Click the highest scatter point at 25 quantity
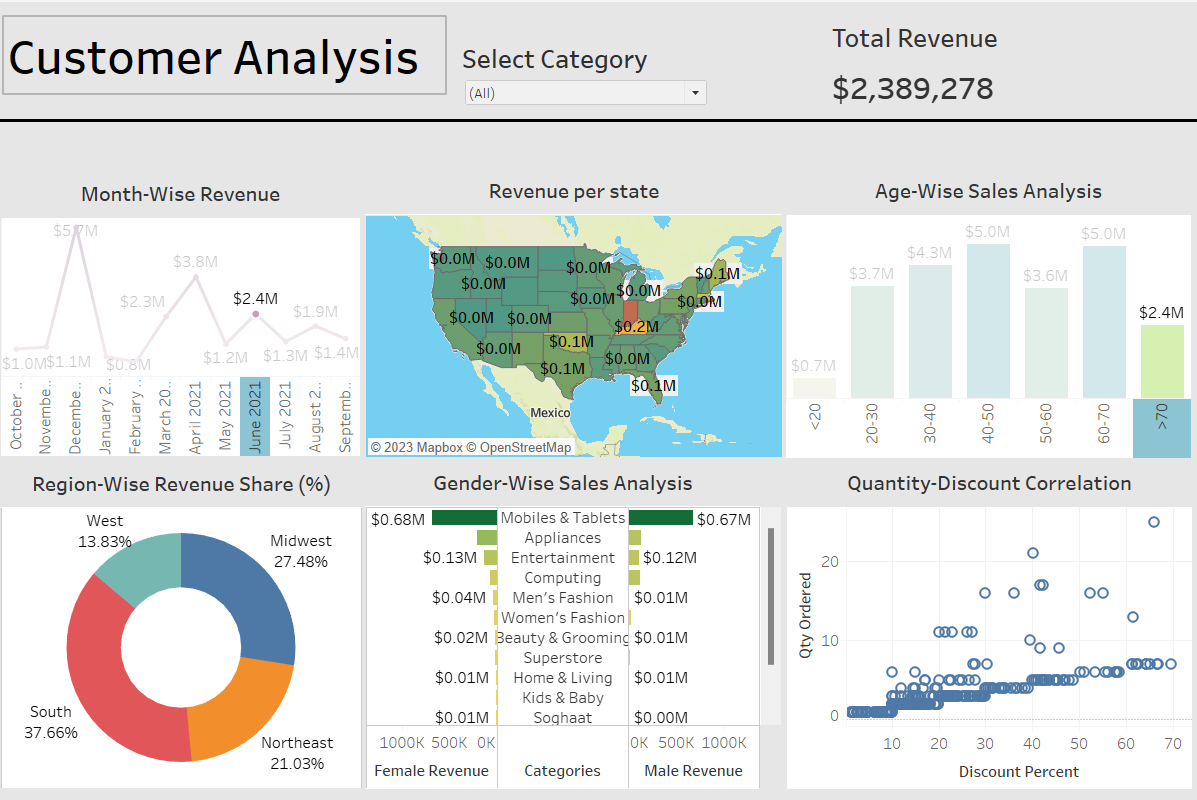Screen dimensions: 1197x800 pyautogui.click(x=1153, y=522)
